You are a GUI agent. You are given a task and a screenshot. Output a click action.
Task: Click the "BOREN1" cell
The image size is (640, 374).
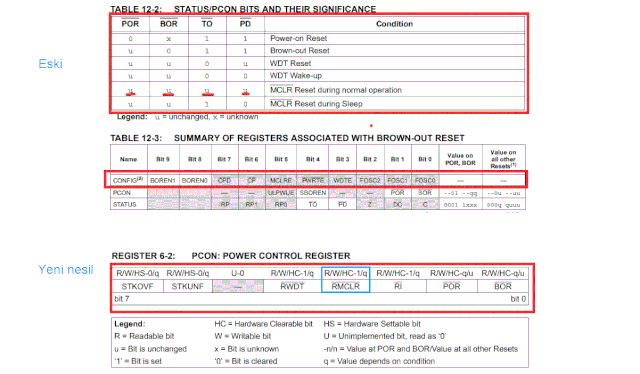click(x=162, y=180)
